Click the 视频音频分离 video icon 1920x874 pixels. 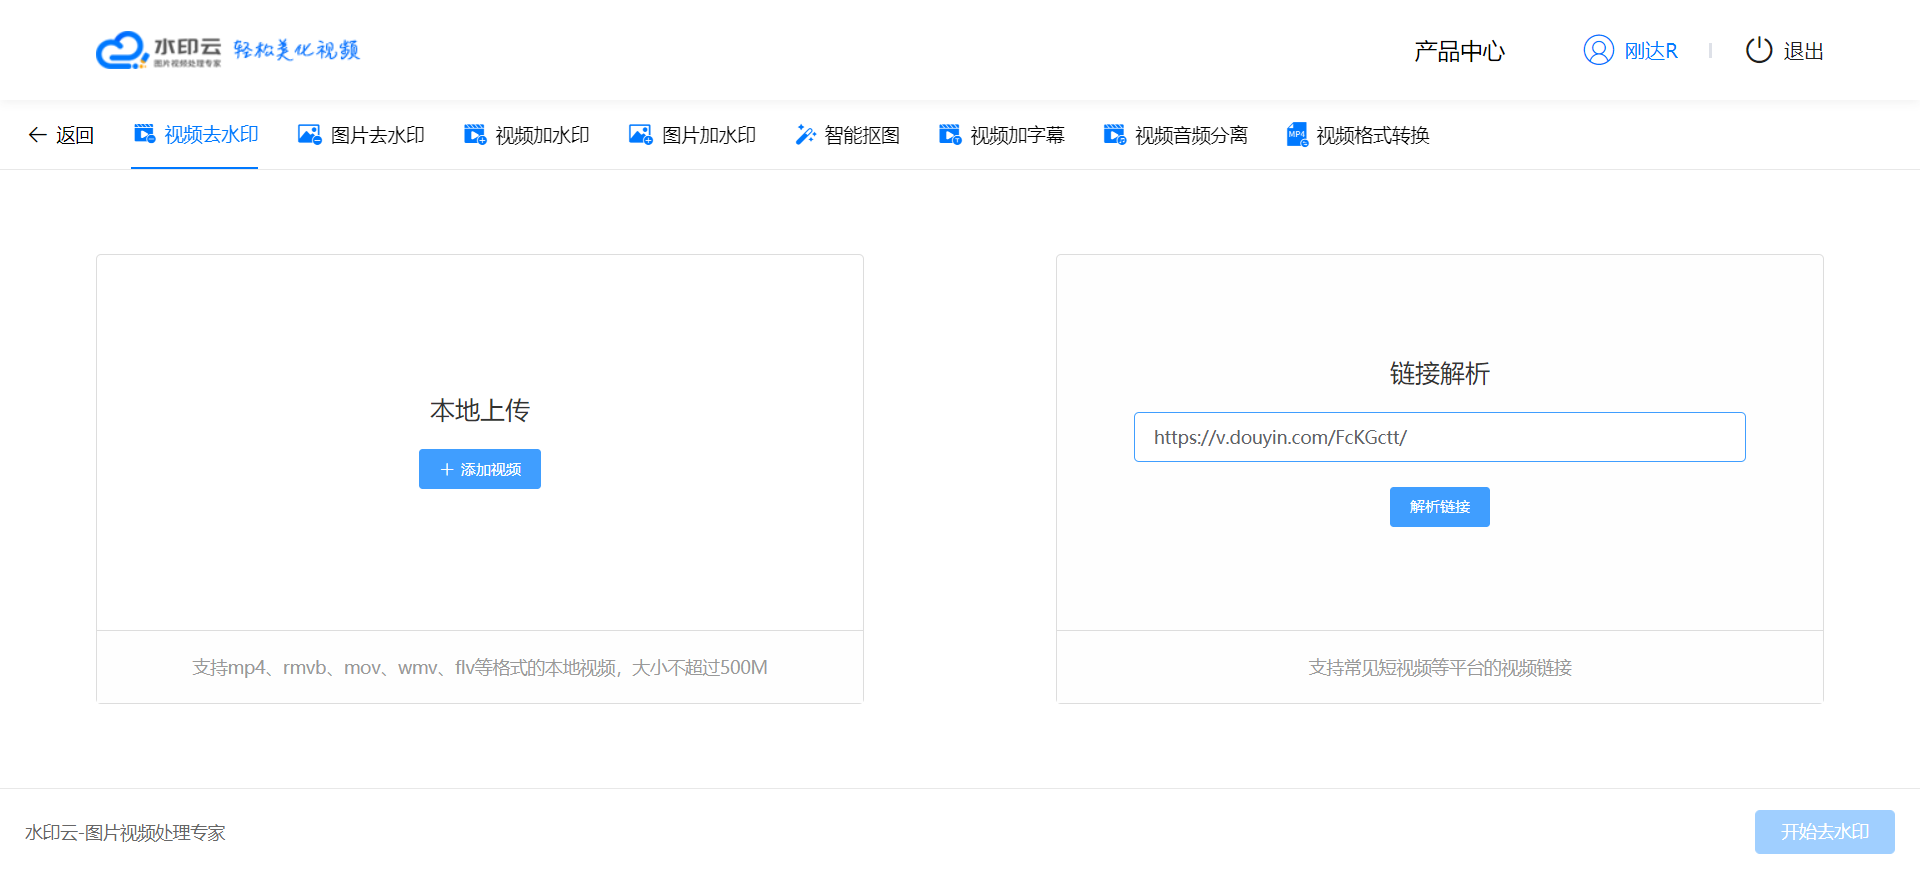coord(1115,134)
